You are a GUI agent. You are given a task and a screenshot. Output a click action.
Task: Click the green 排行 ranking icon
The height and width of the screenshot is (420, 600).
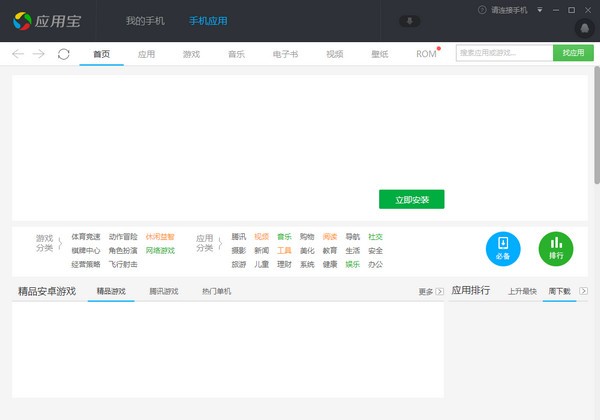coord(556,247)
